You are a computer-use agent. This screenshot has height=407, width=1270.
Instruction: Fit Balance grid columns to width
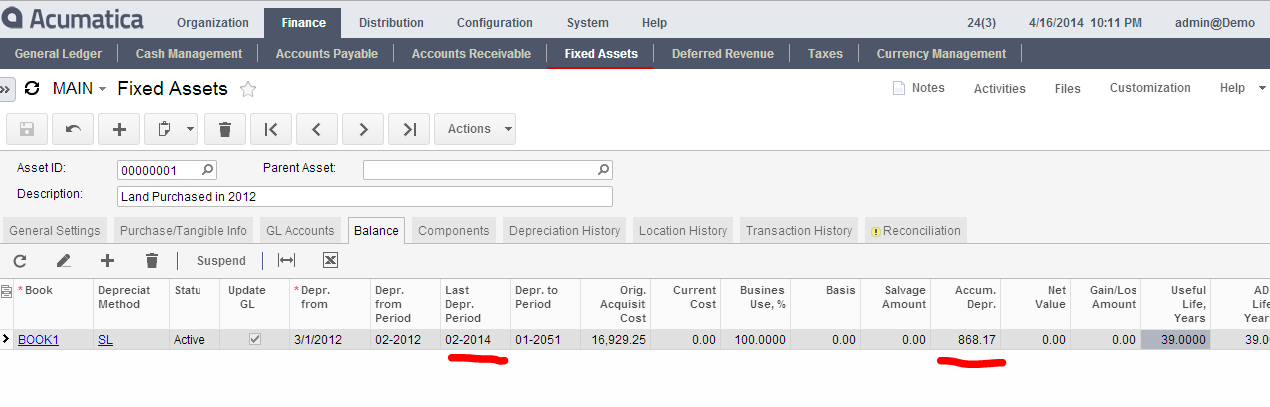click(x=287, y=260)
